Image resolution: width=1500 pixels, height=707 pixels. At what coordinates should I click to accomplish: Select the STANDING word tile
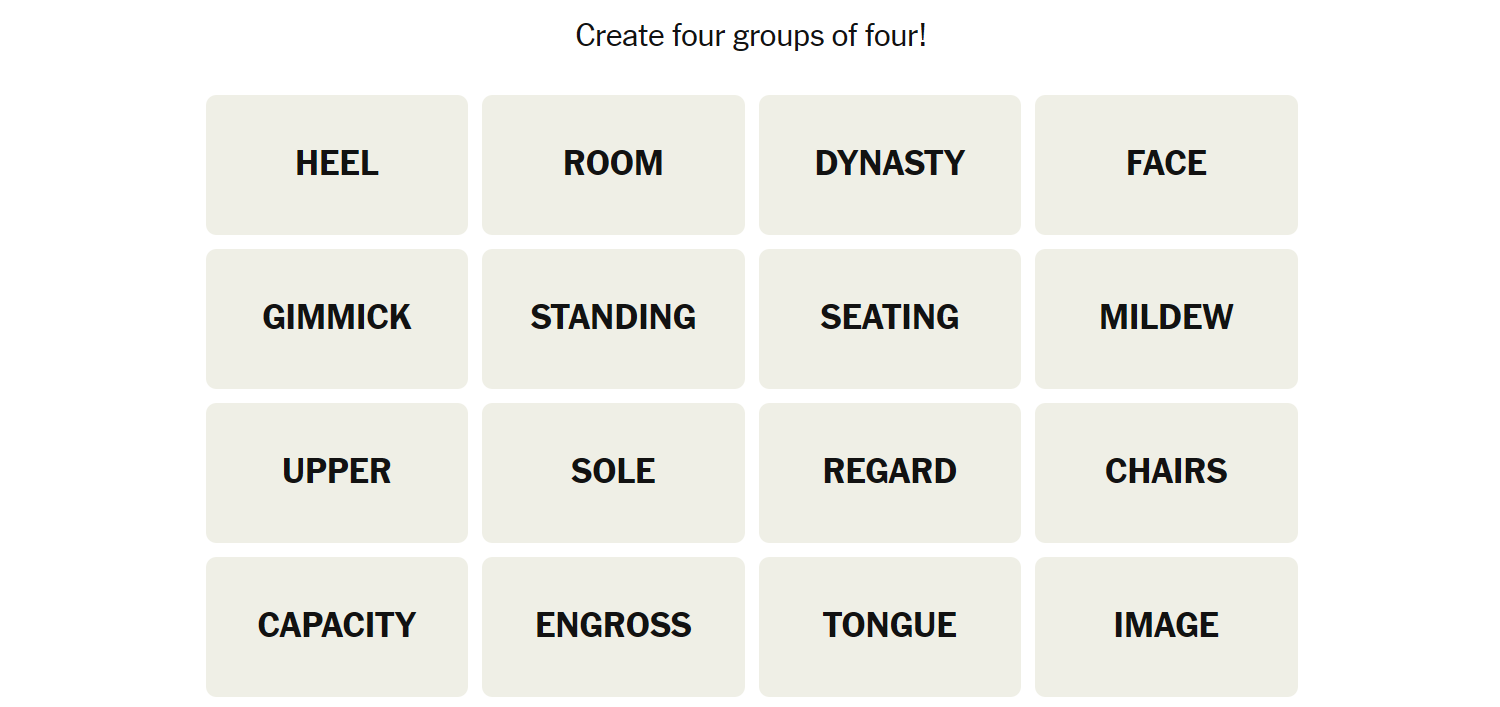pos(613,319)
